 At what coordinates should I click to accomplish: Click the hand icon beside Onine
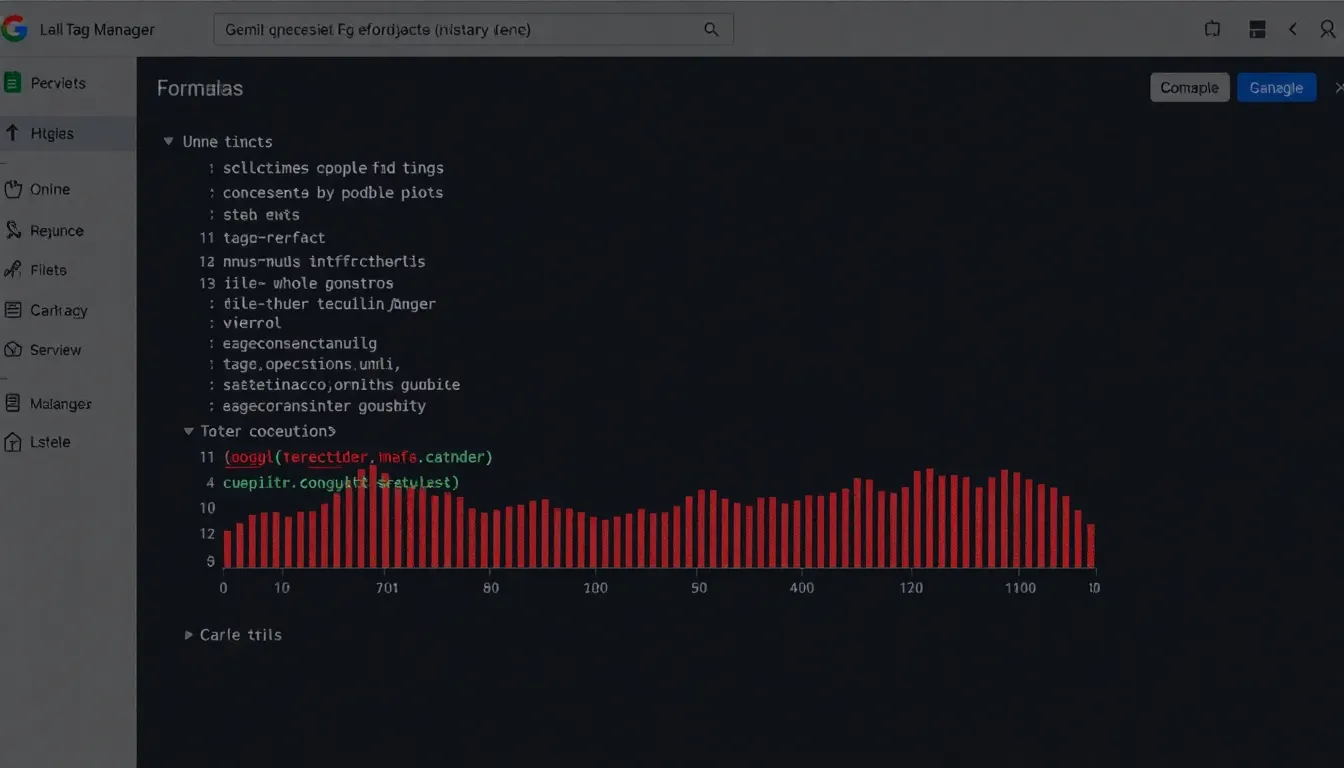point(13,189)
